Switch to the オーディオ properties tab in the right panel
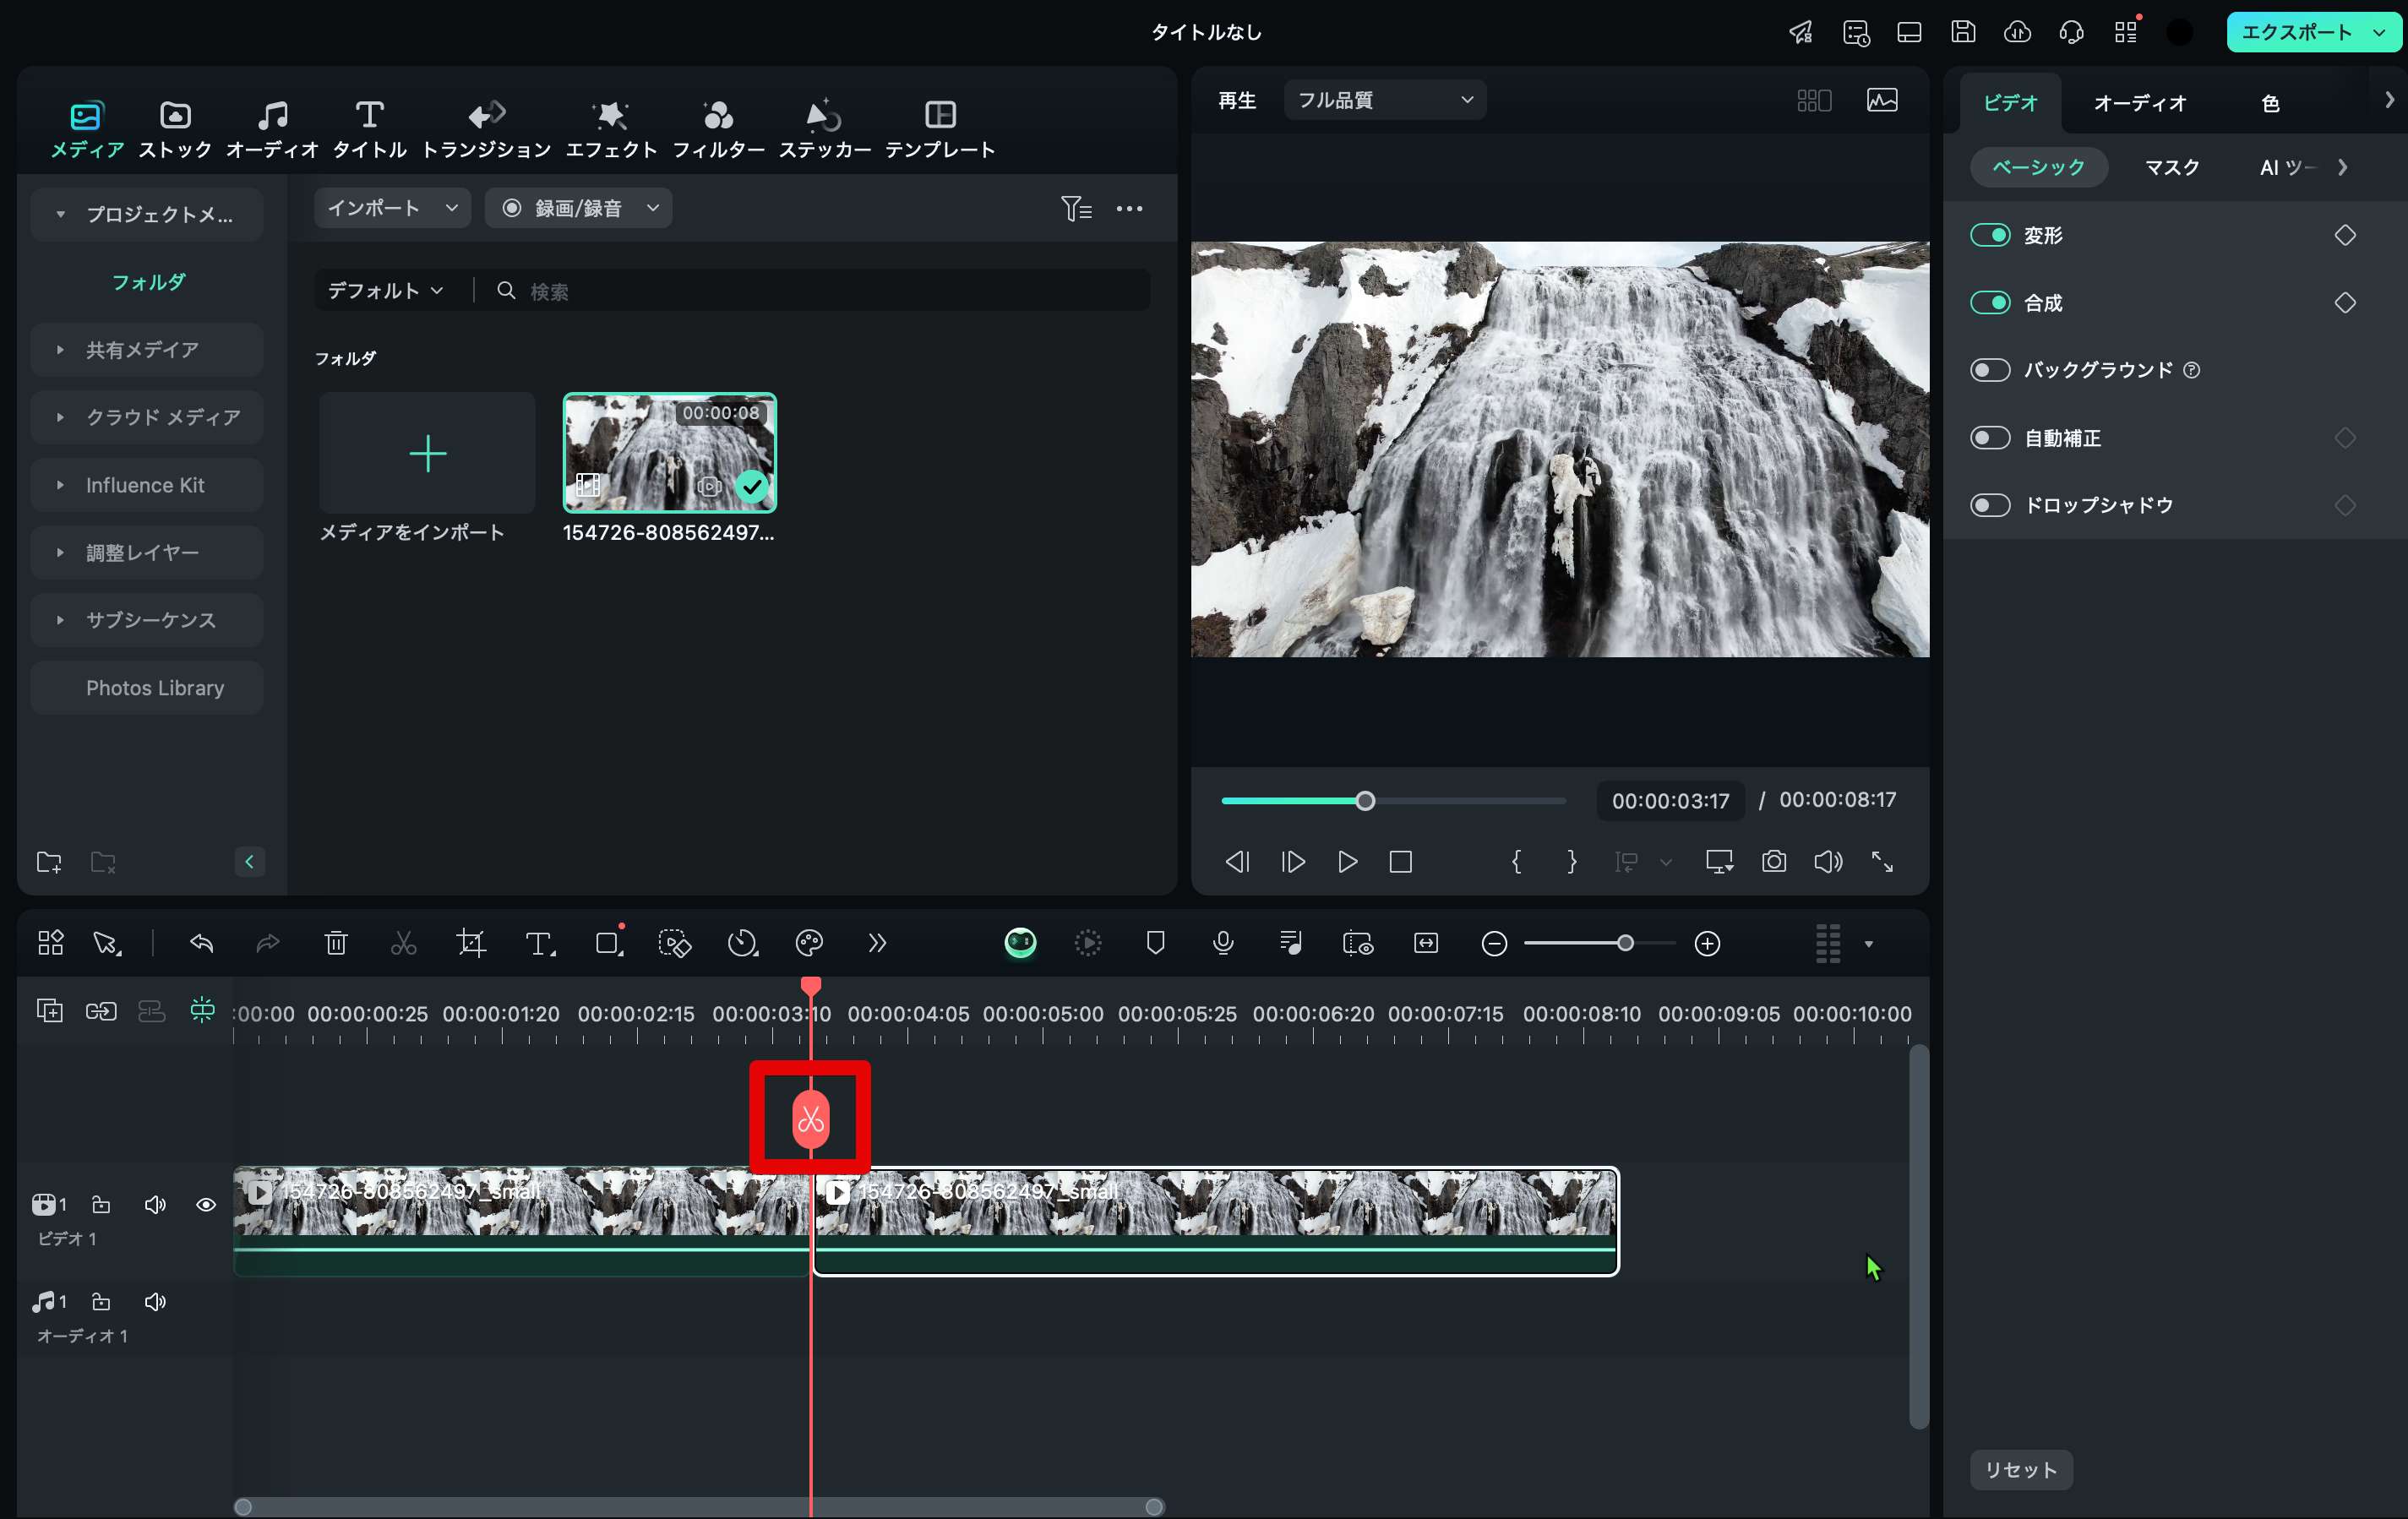 pos(2139,103)
